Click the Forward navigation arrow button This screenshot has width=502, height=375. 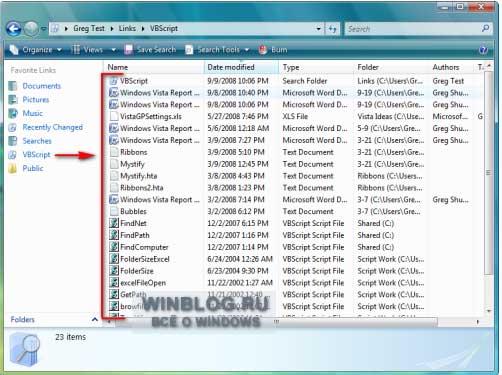click(x=31, y=29)
